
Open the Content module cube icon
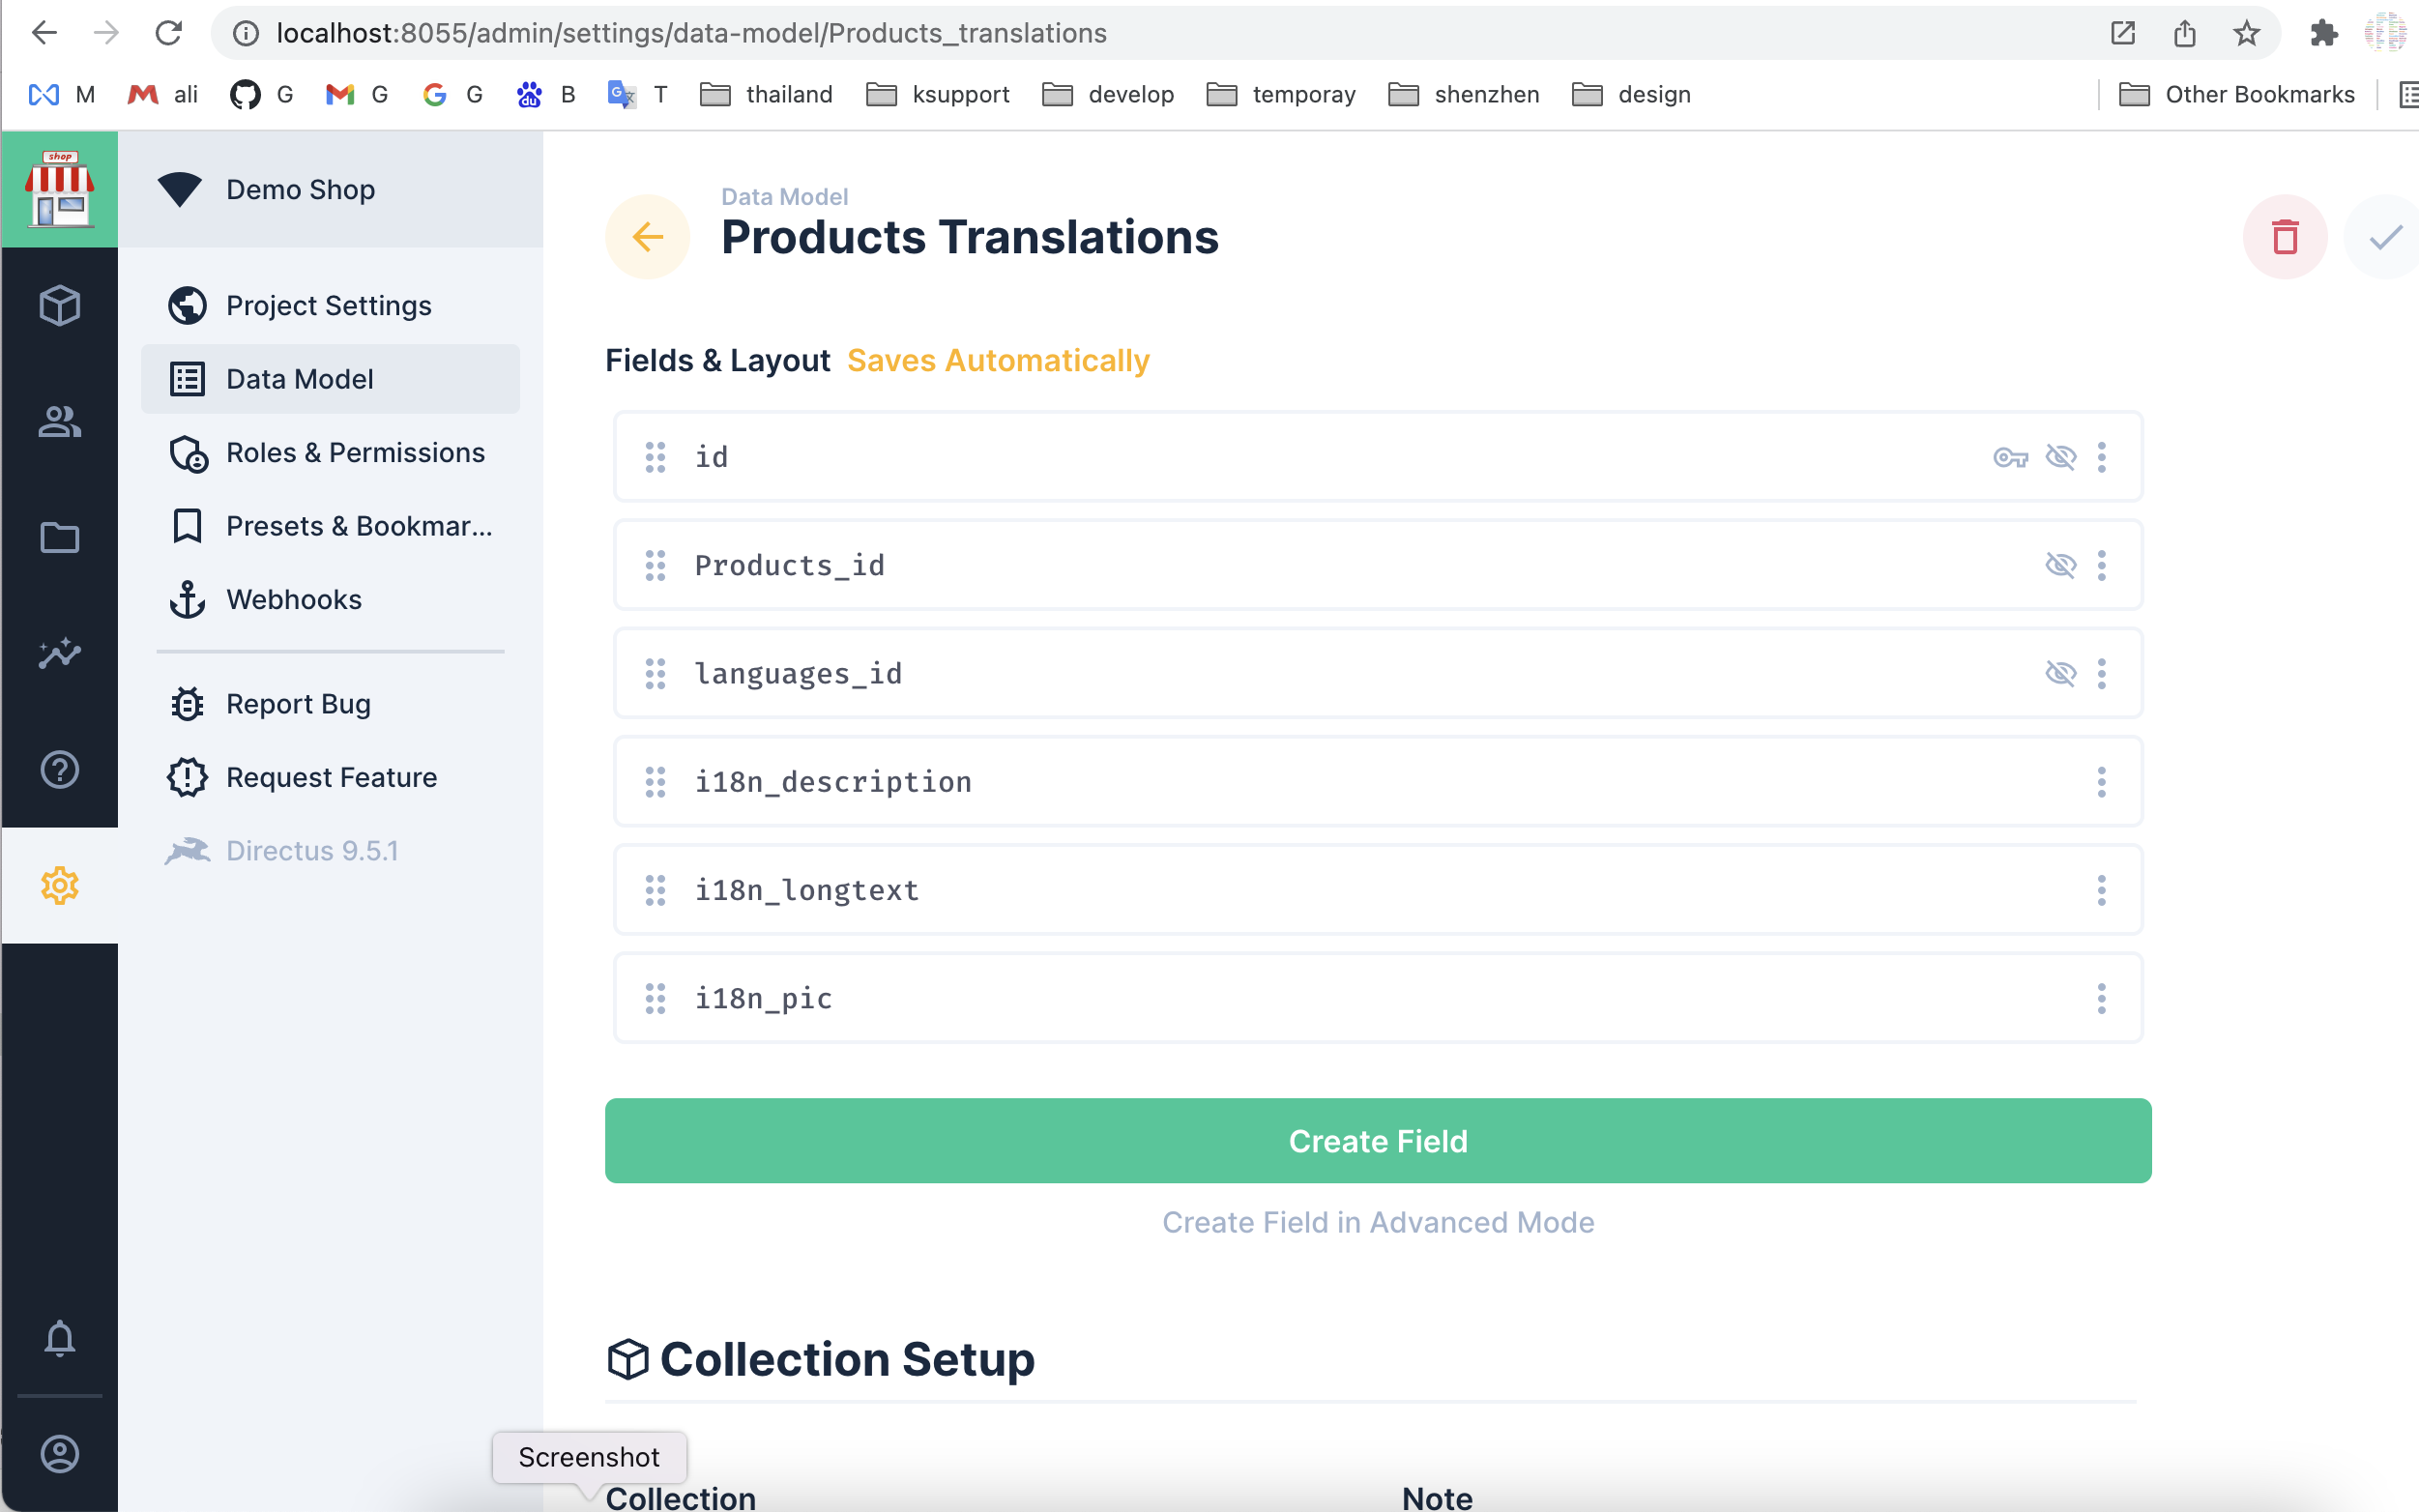click(59, 306)
